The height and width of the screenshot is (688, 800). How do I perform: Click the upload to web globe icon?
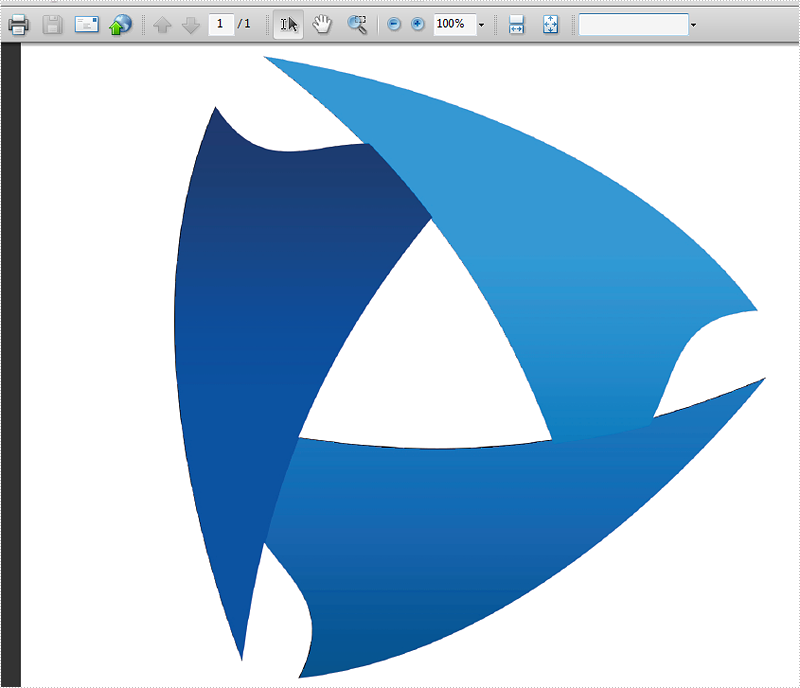pyautogui.click(x=120, y=24)
